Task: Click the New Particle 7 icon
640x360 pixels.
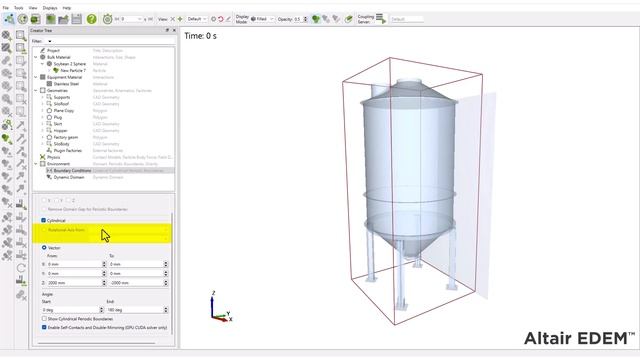Action: [56, 71]
